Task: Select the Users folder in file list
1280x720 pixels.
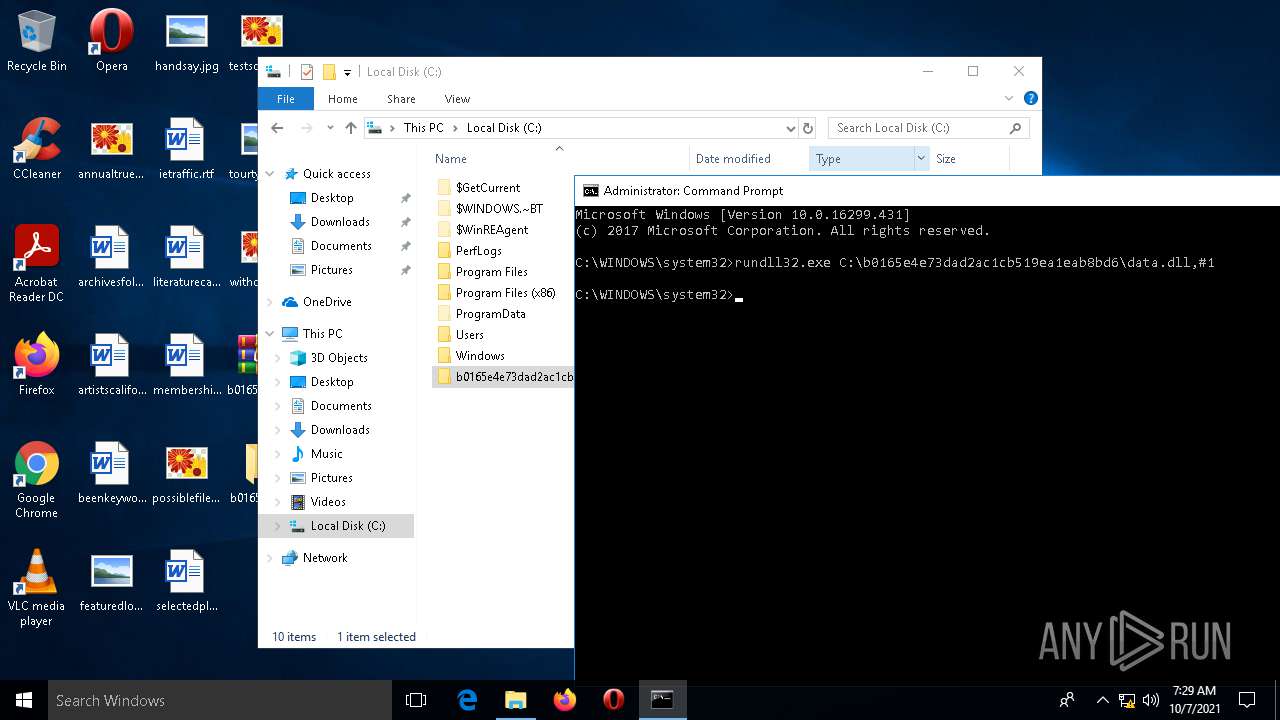Action: [x=469, y=335]
